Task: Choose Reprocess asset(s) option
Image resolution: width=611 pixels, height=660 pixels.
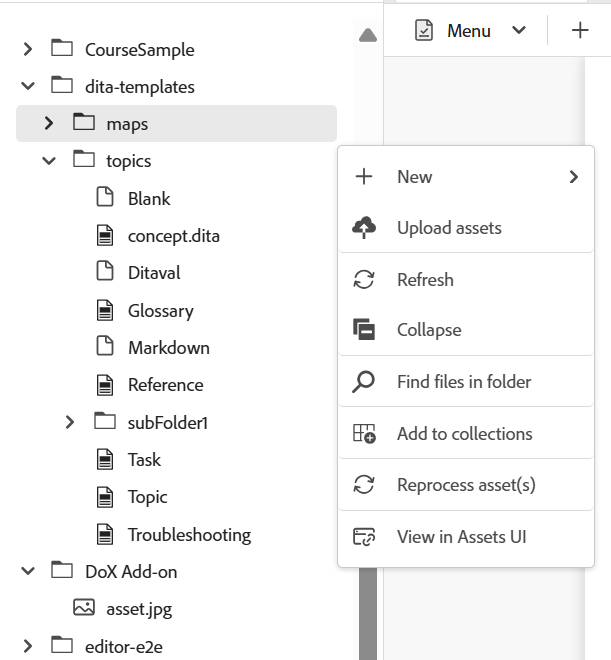Action: tap(466, 485)
